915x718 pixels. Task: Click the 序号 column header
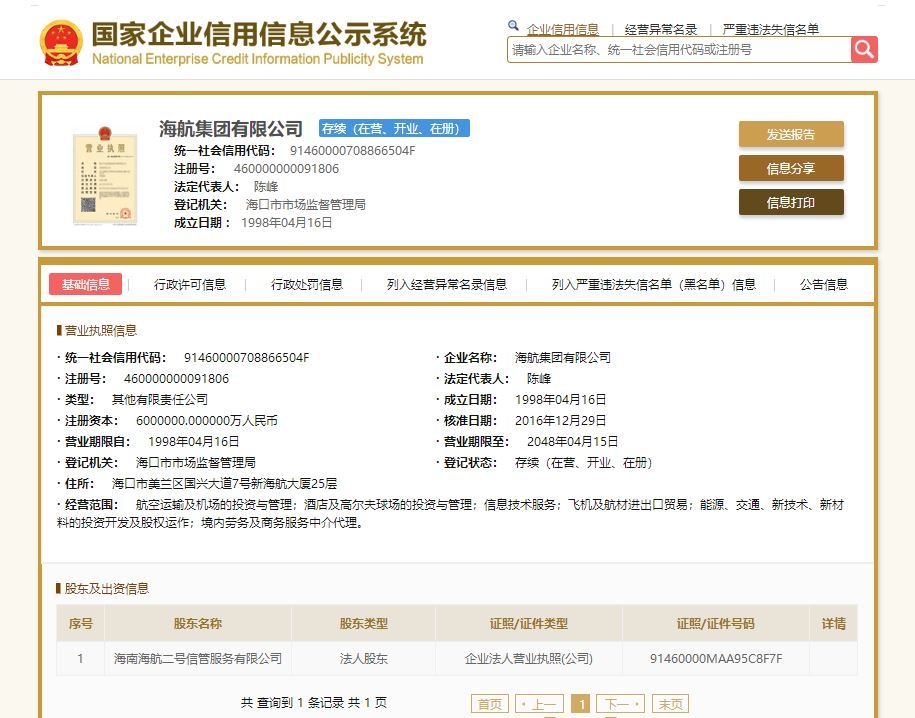coord(81,623)
